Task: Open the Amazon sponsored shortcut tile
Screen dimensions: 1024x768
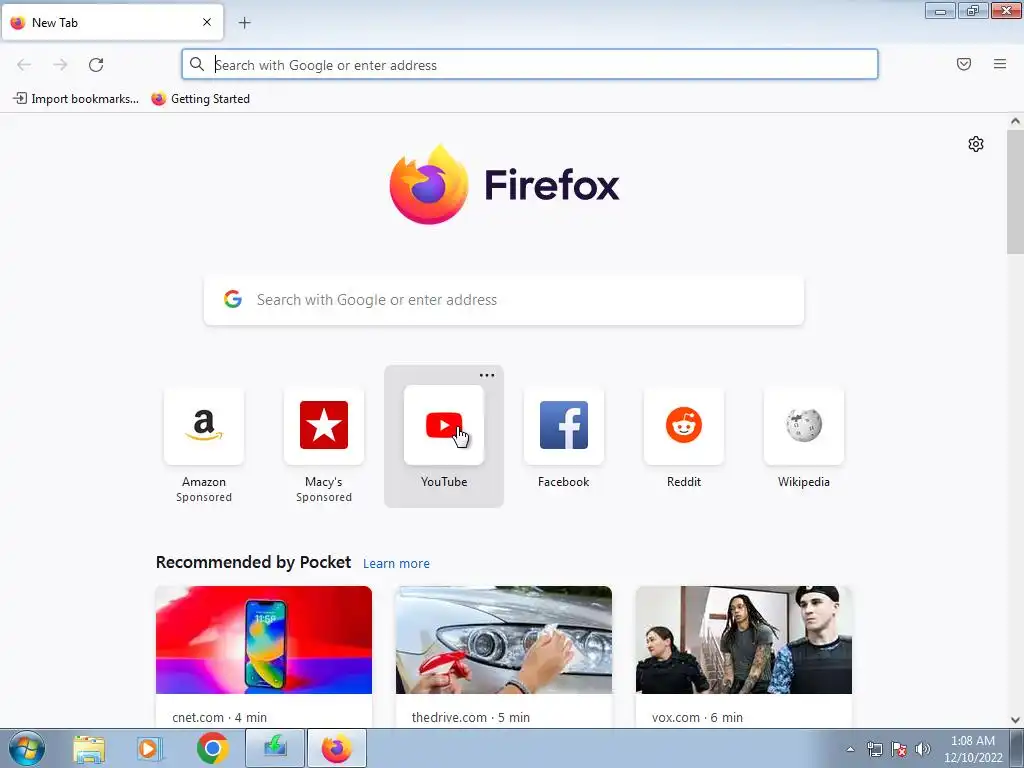Action: pos(204,426)
